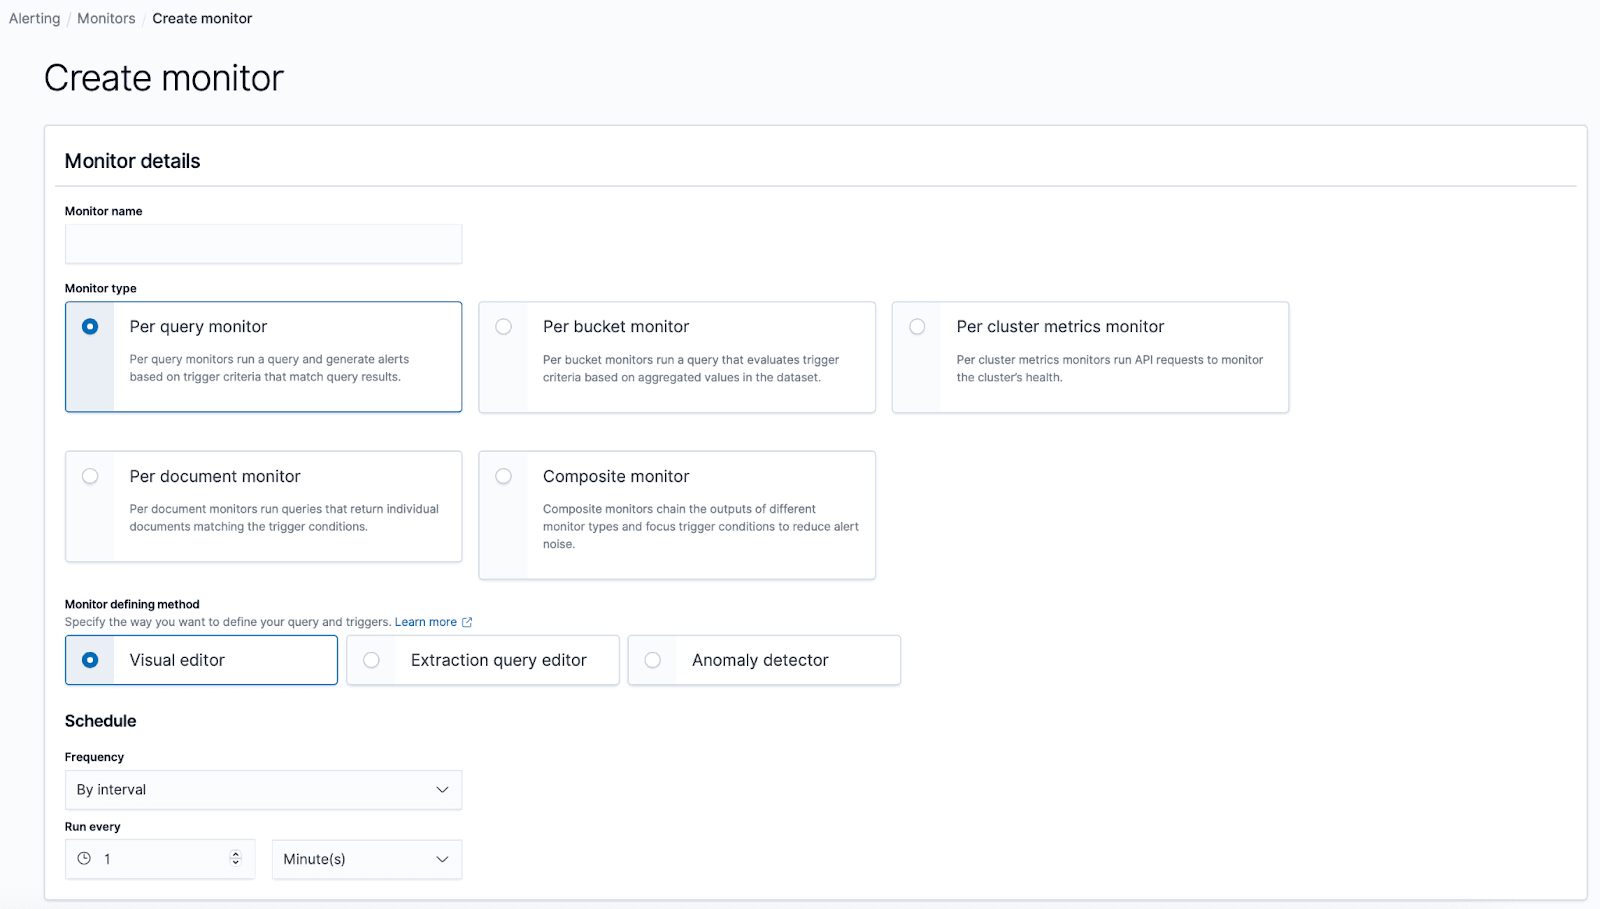This screenshot has width=1600, height=909.
Task: Select the Per cluster metrics monitor type
Action: click(x=917, y=326)
